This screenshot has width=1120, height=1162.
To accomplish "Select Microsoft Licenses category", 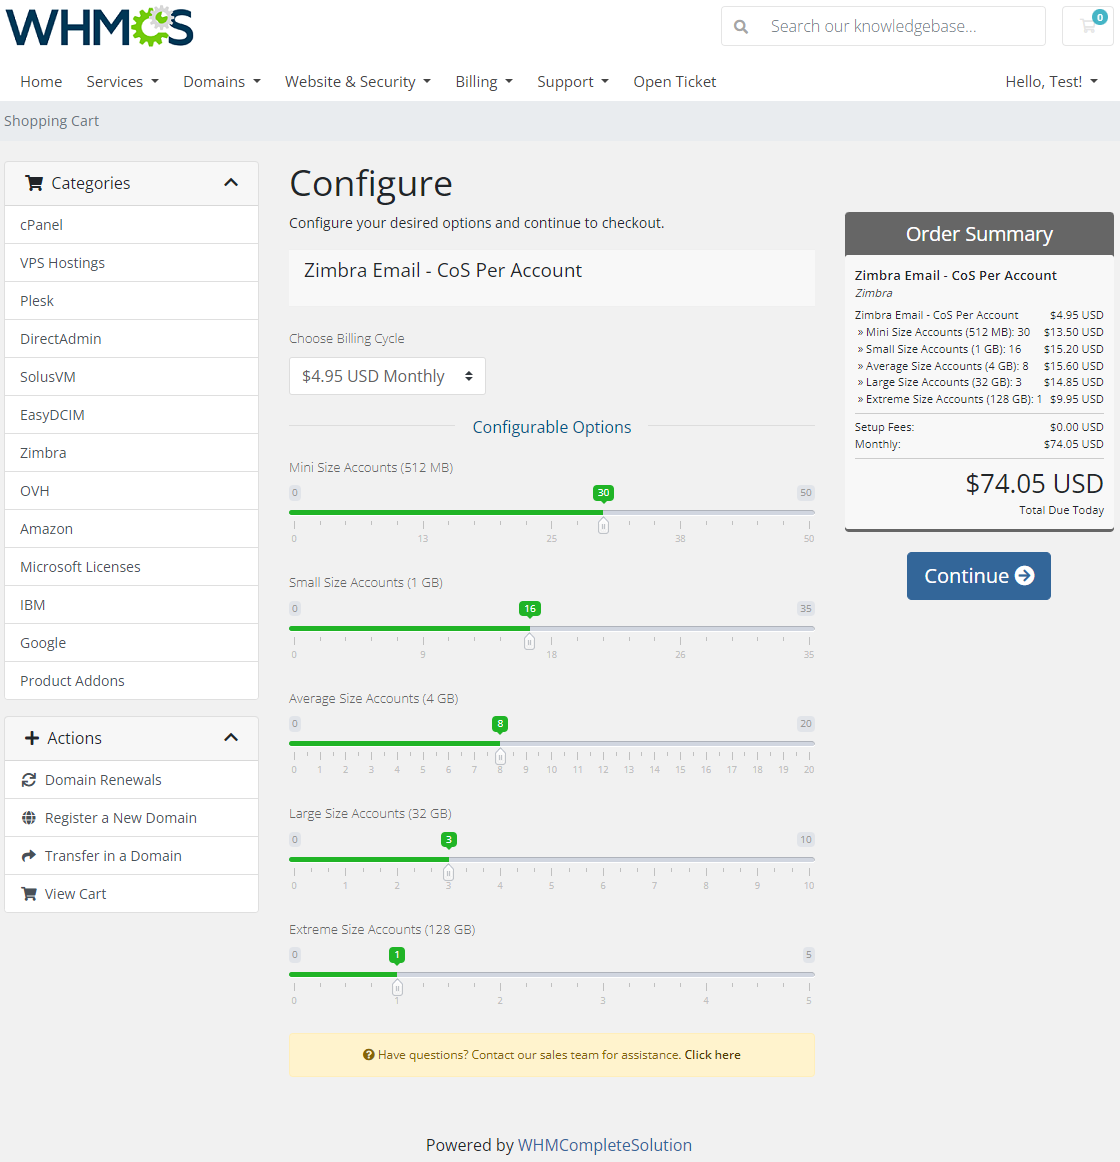I will pos(131,567).
